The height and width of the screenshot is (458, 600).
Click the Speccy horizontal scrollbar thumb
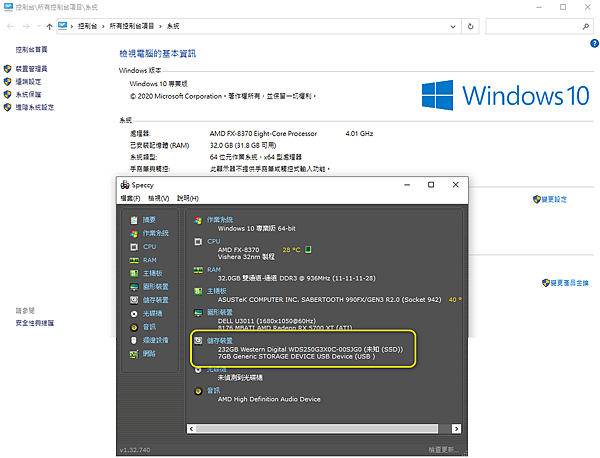coord(317,429)
